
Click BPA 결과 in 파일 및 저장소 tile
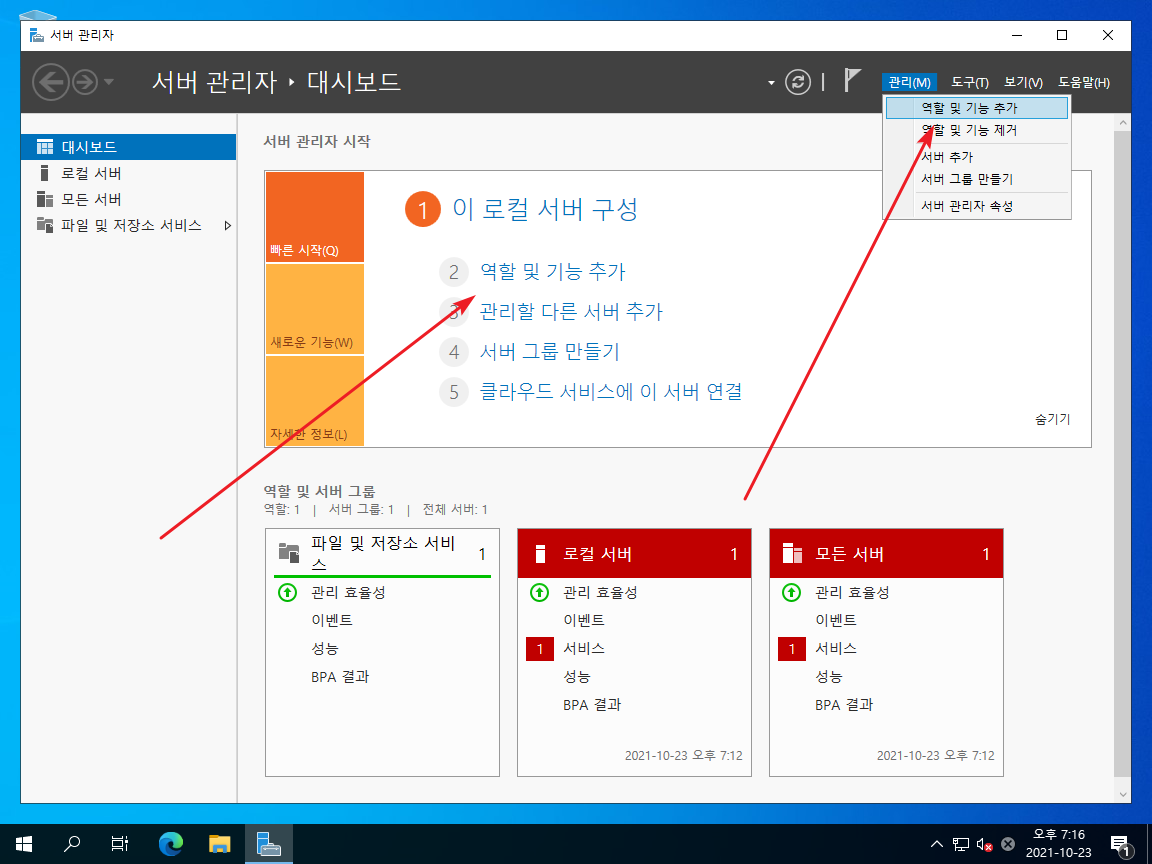tap(340, 677)
